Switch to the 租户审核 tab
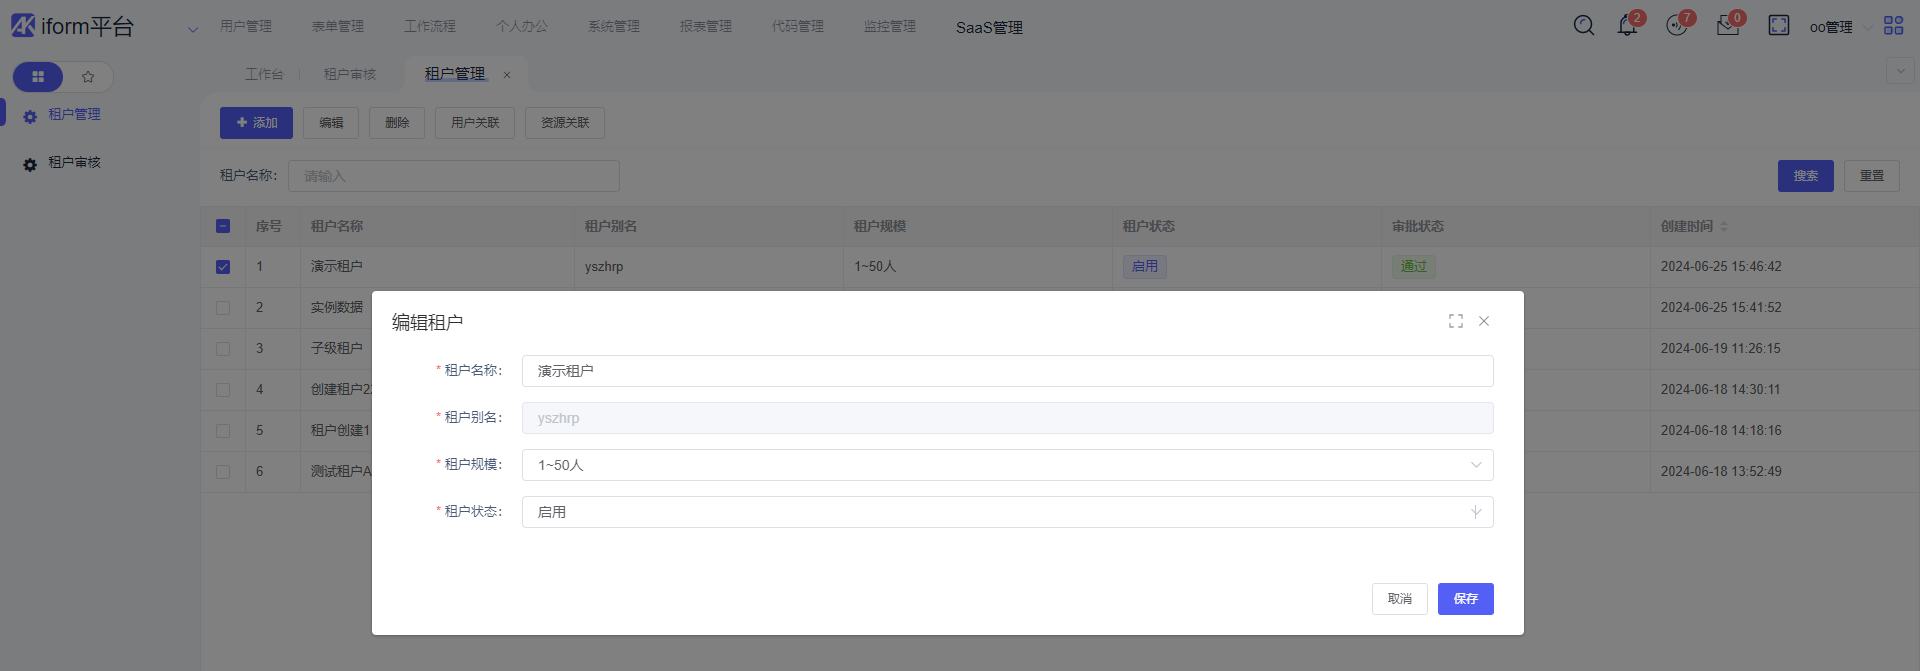The width and height of the screenshot is (1920, 671). pos(350,74)
